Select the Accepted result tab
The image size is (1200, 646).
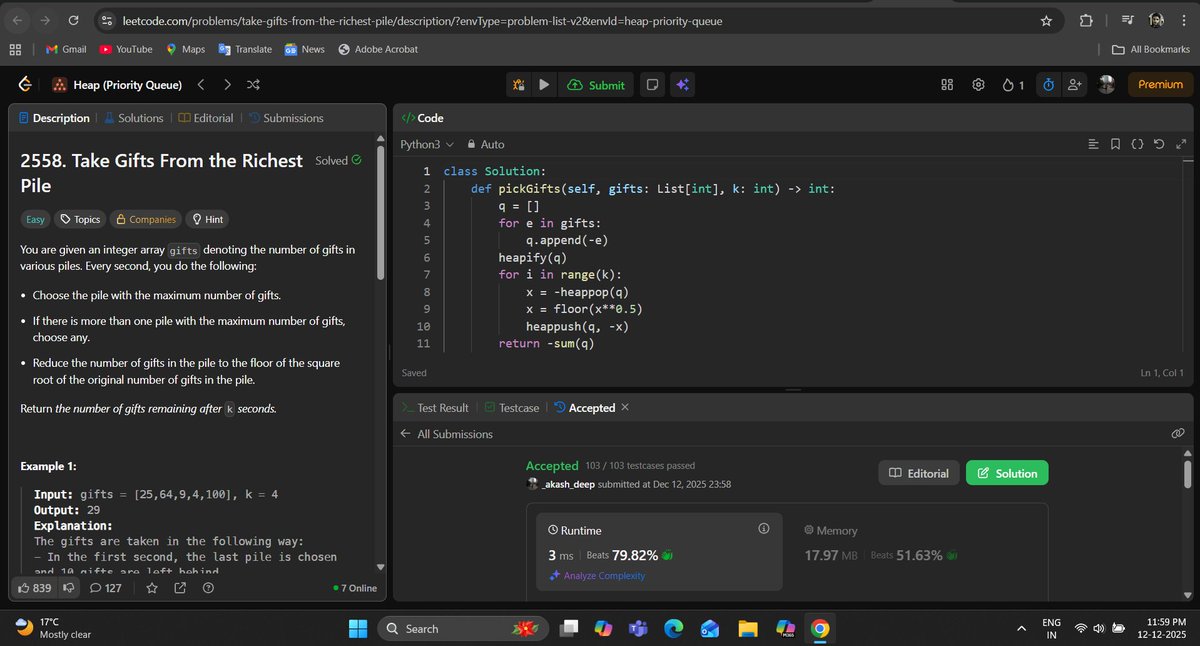[584, 408]
